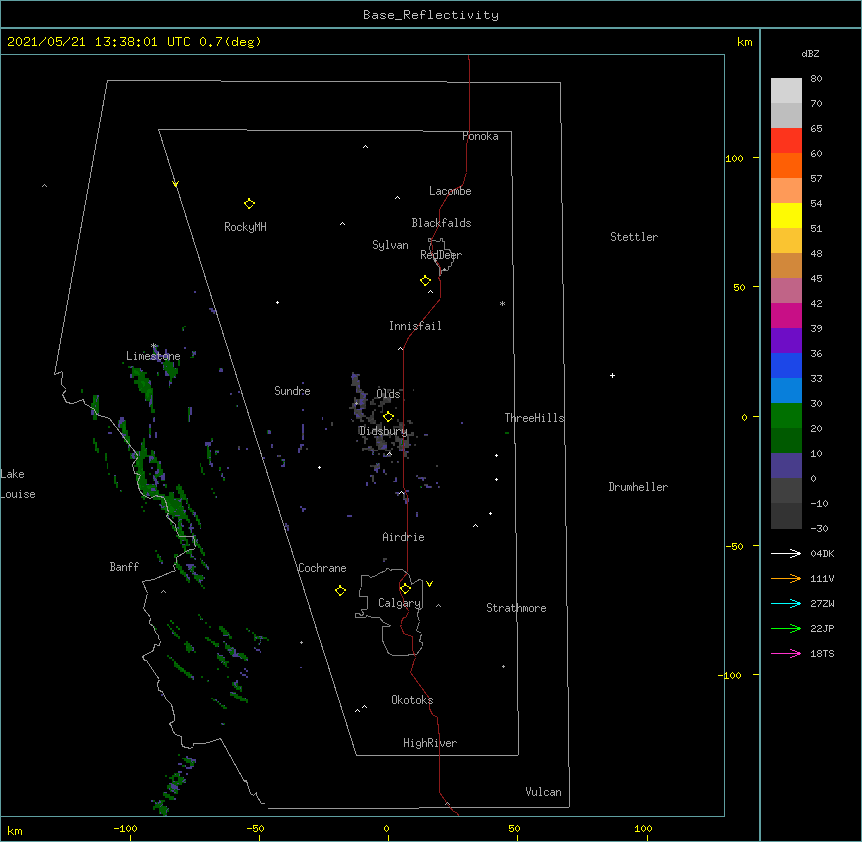Click the asterisk marker east of Innisfail
Viewport: 862px width, 842px height.
502,303
